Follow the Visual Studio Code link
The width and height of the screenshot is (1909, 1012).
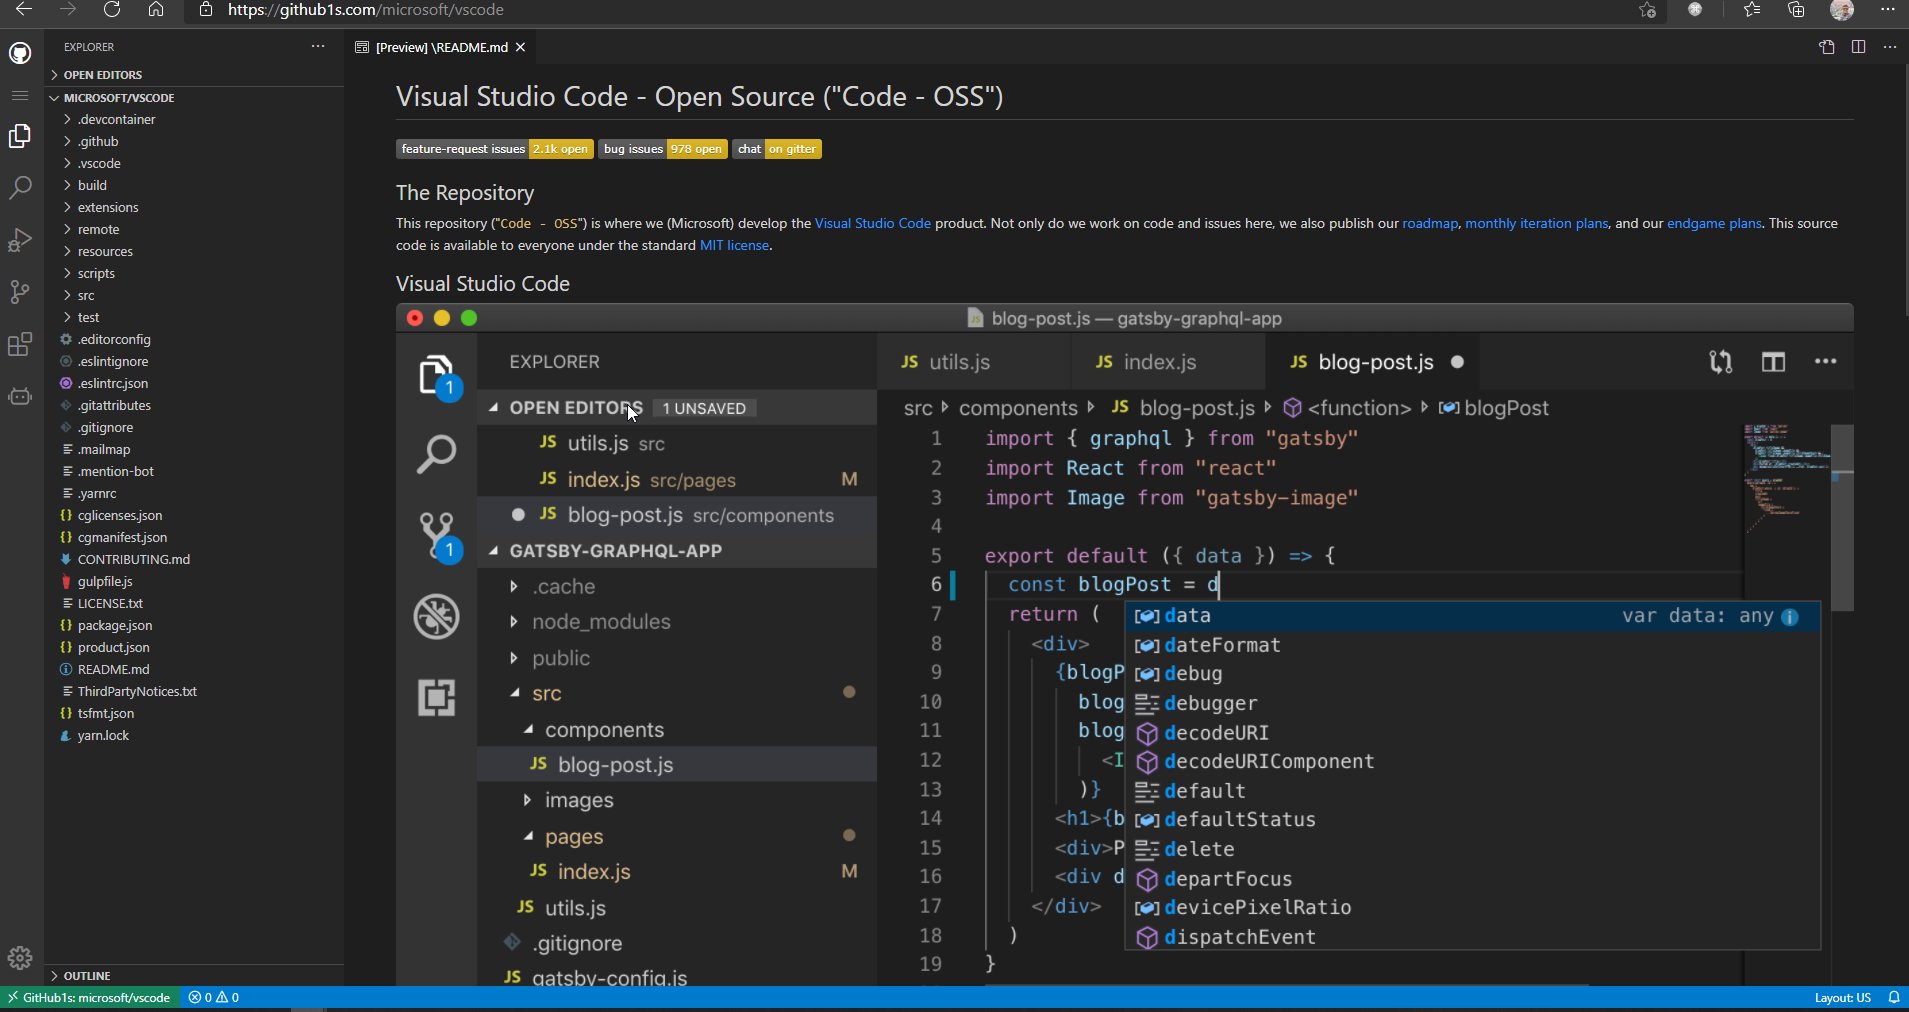[873, 223]
